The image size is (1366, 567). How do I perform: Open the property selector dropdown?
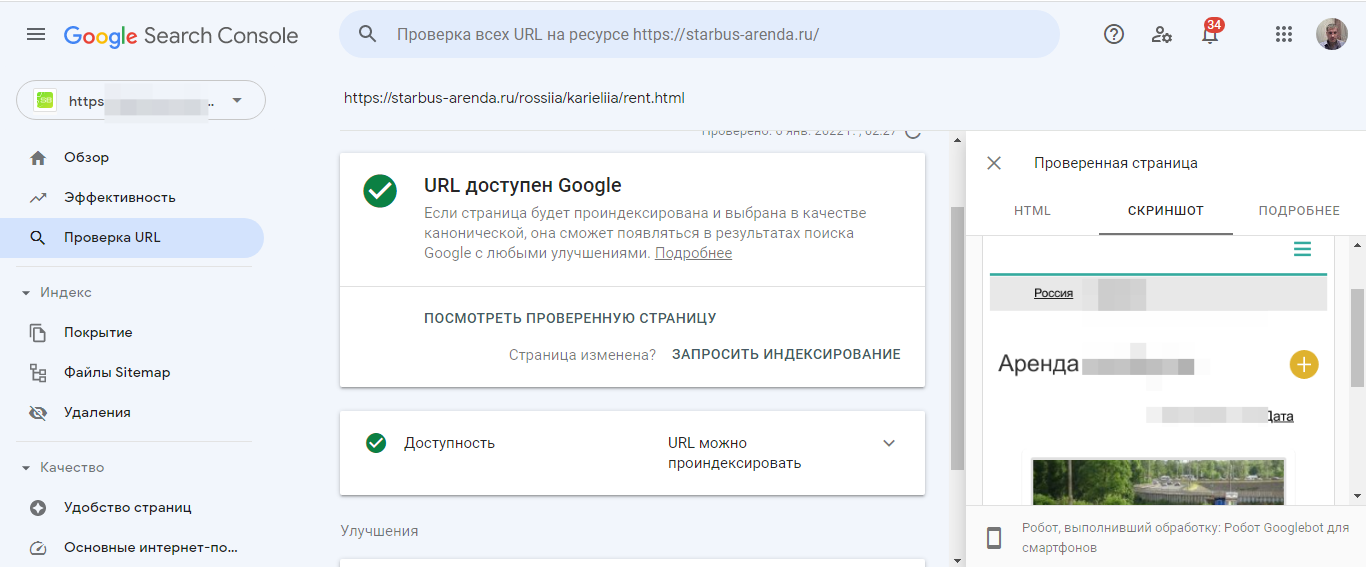[141, 101]
